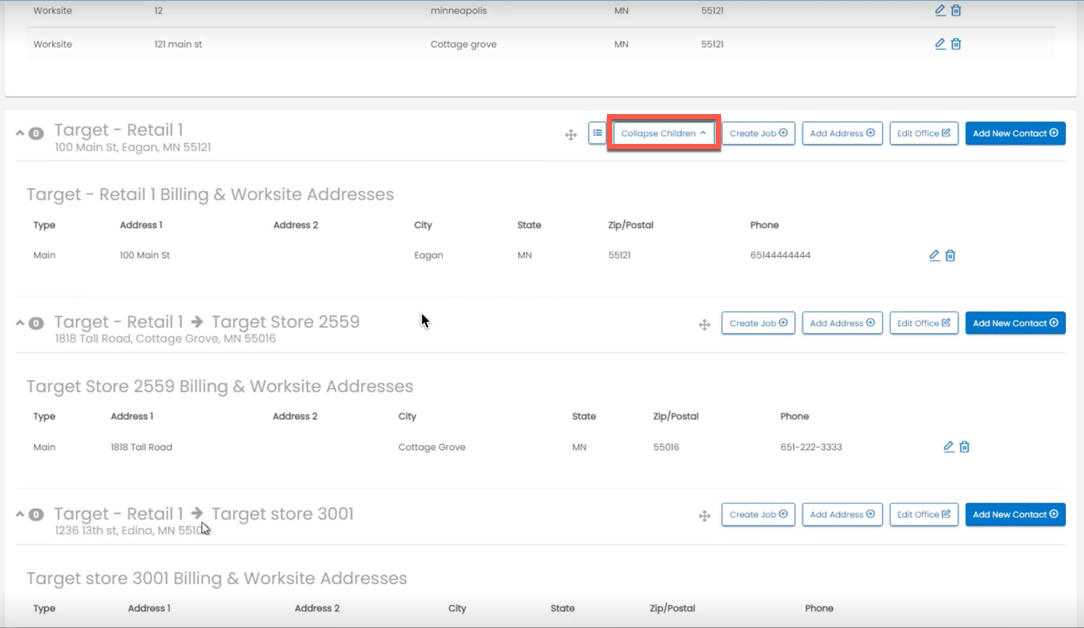Create Job for Target - Retail 1

point(758,133)
